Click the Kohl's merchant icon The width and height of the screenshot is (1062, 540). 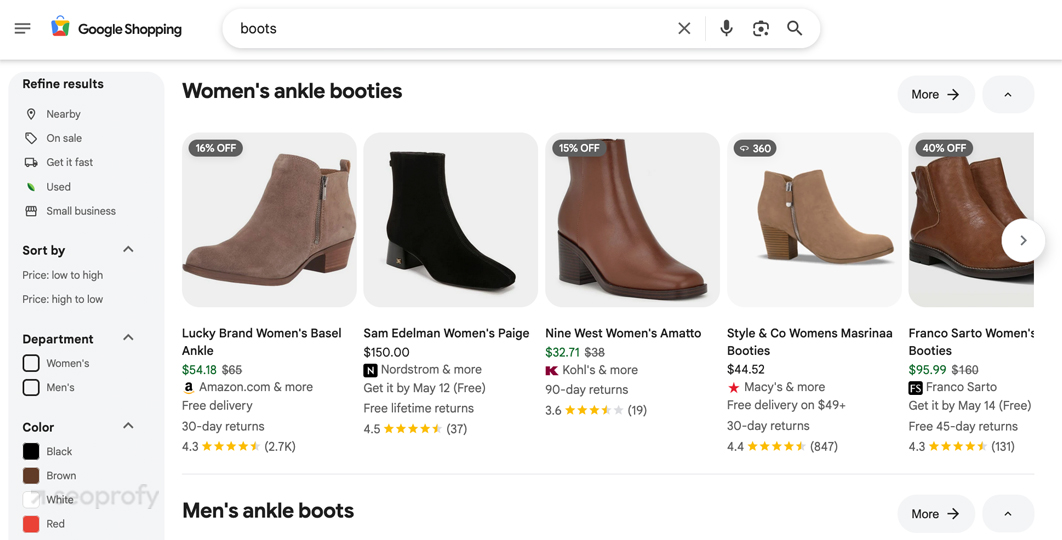coord(551,371)
